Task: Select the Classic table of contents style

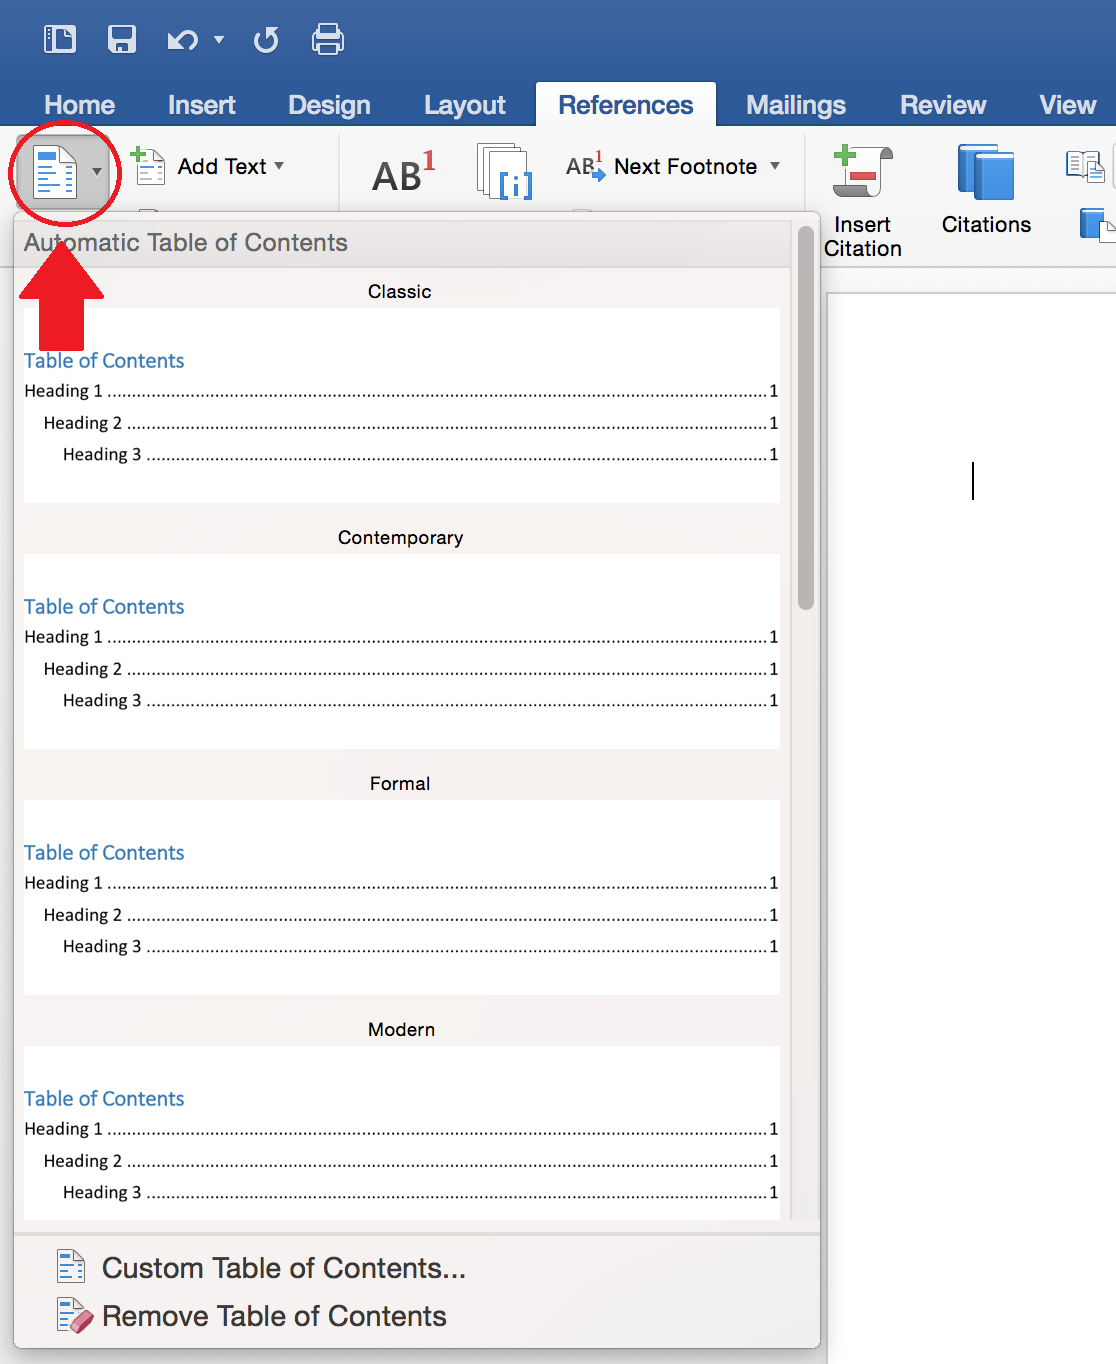Action: pyautogui.click(x=401, y=405)
